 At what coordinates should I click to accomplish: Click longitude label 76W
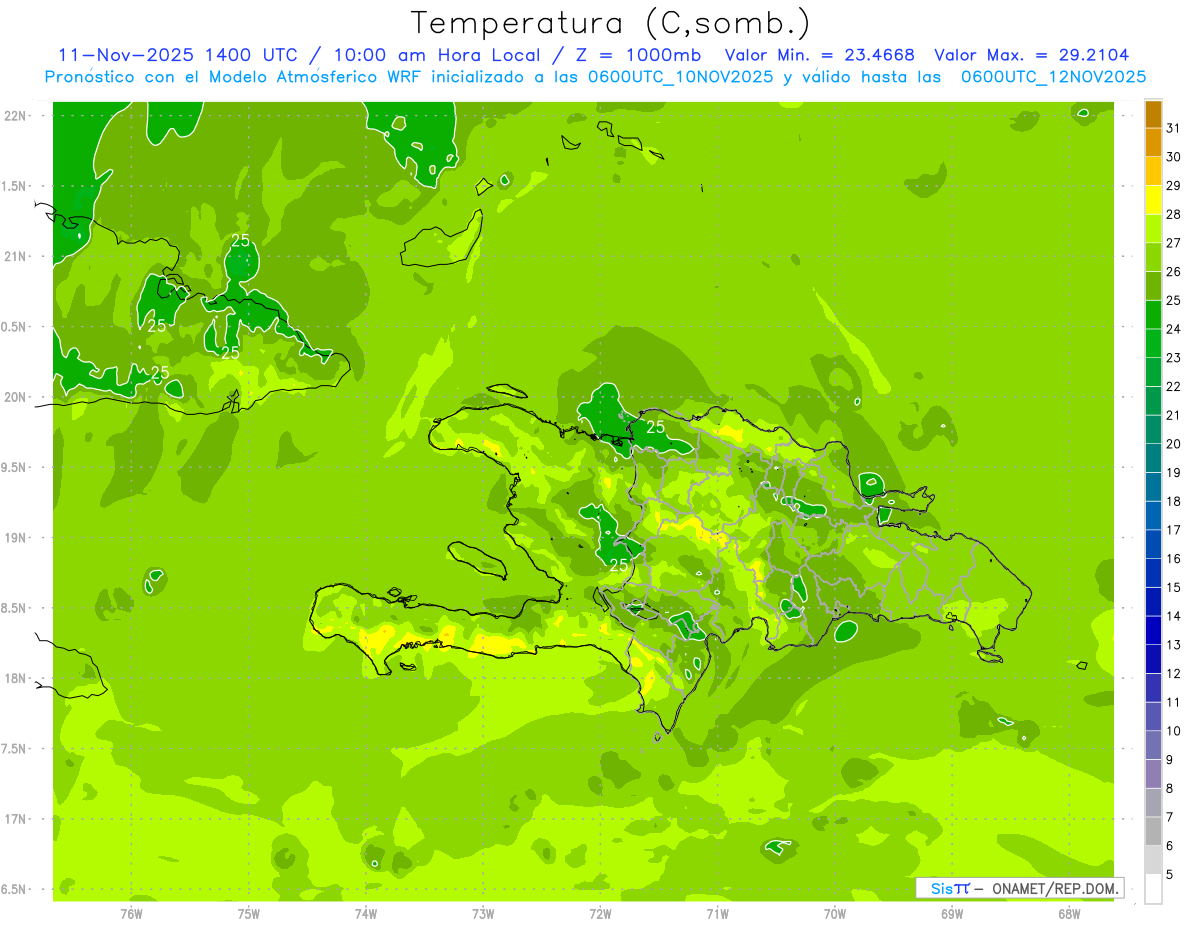[x=131, y=914]
